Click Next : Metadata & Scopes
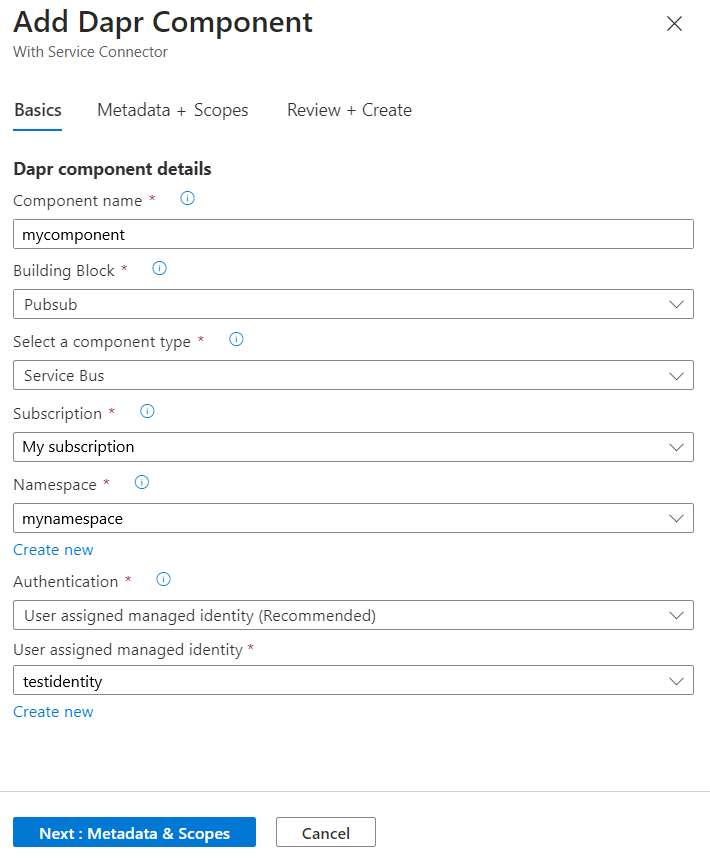The height and width of the screenshot is (860, 710). tap(134, 831)
